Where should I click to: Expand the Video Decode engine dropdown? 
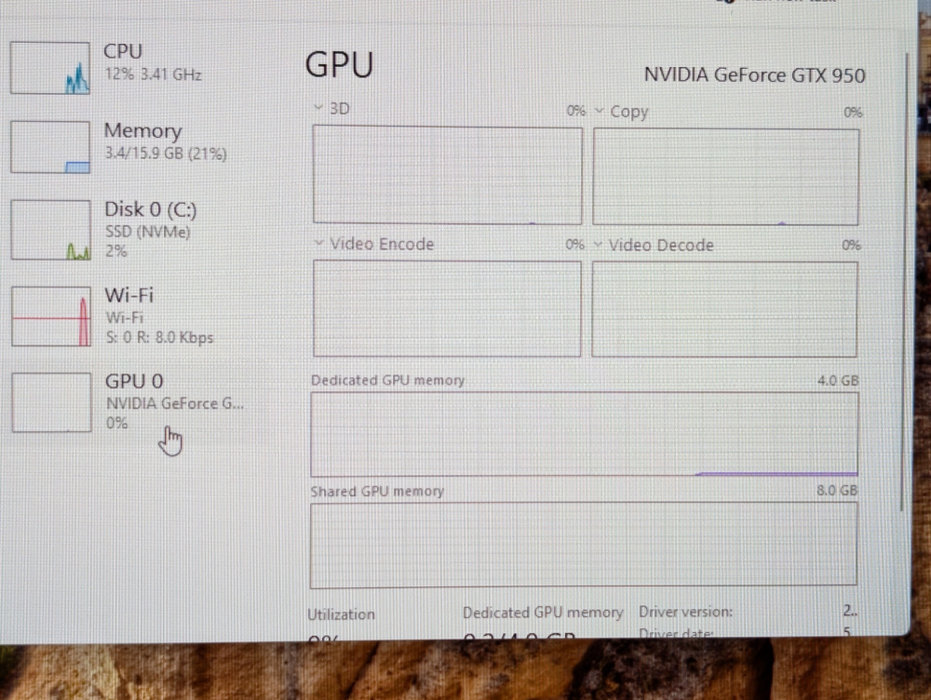[x=598, y=245]
